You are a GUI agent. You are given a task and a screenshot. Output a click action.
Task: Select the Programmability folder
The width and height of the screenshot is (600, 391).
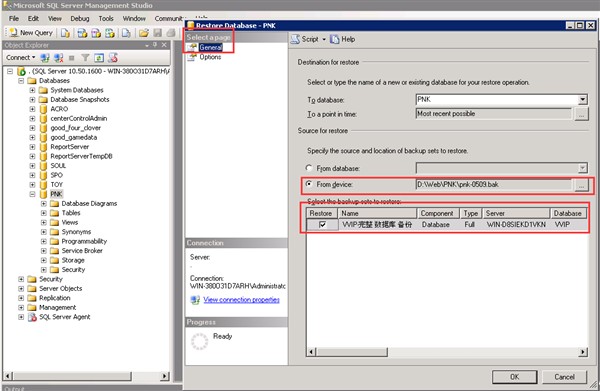point(84,241)
